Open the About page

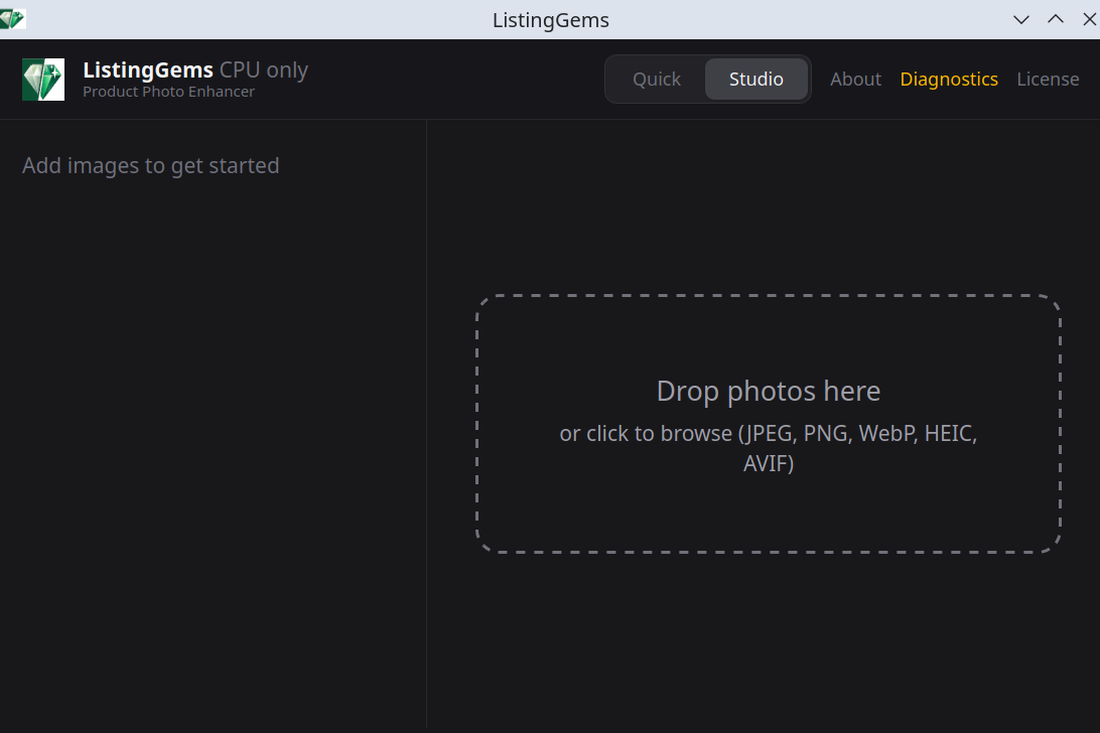pos(855,79)
